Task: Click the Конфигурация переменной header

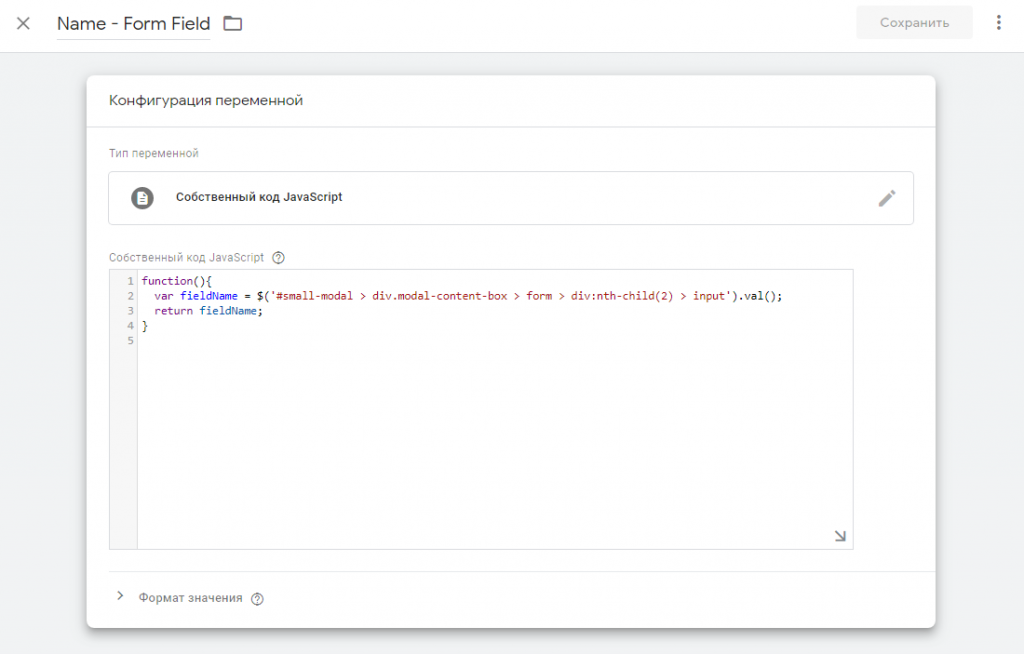Action: (206, 100)
